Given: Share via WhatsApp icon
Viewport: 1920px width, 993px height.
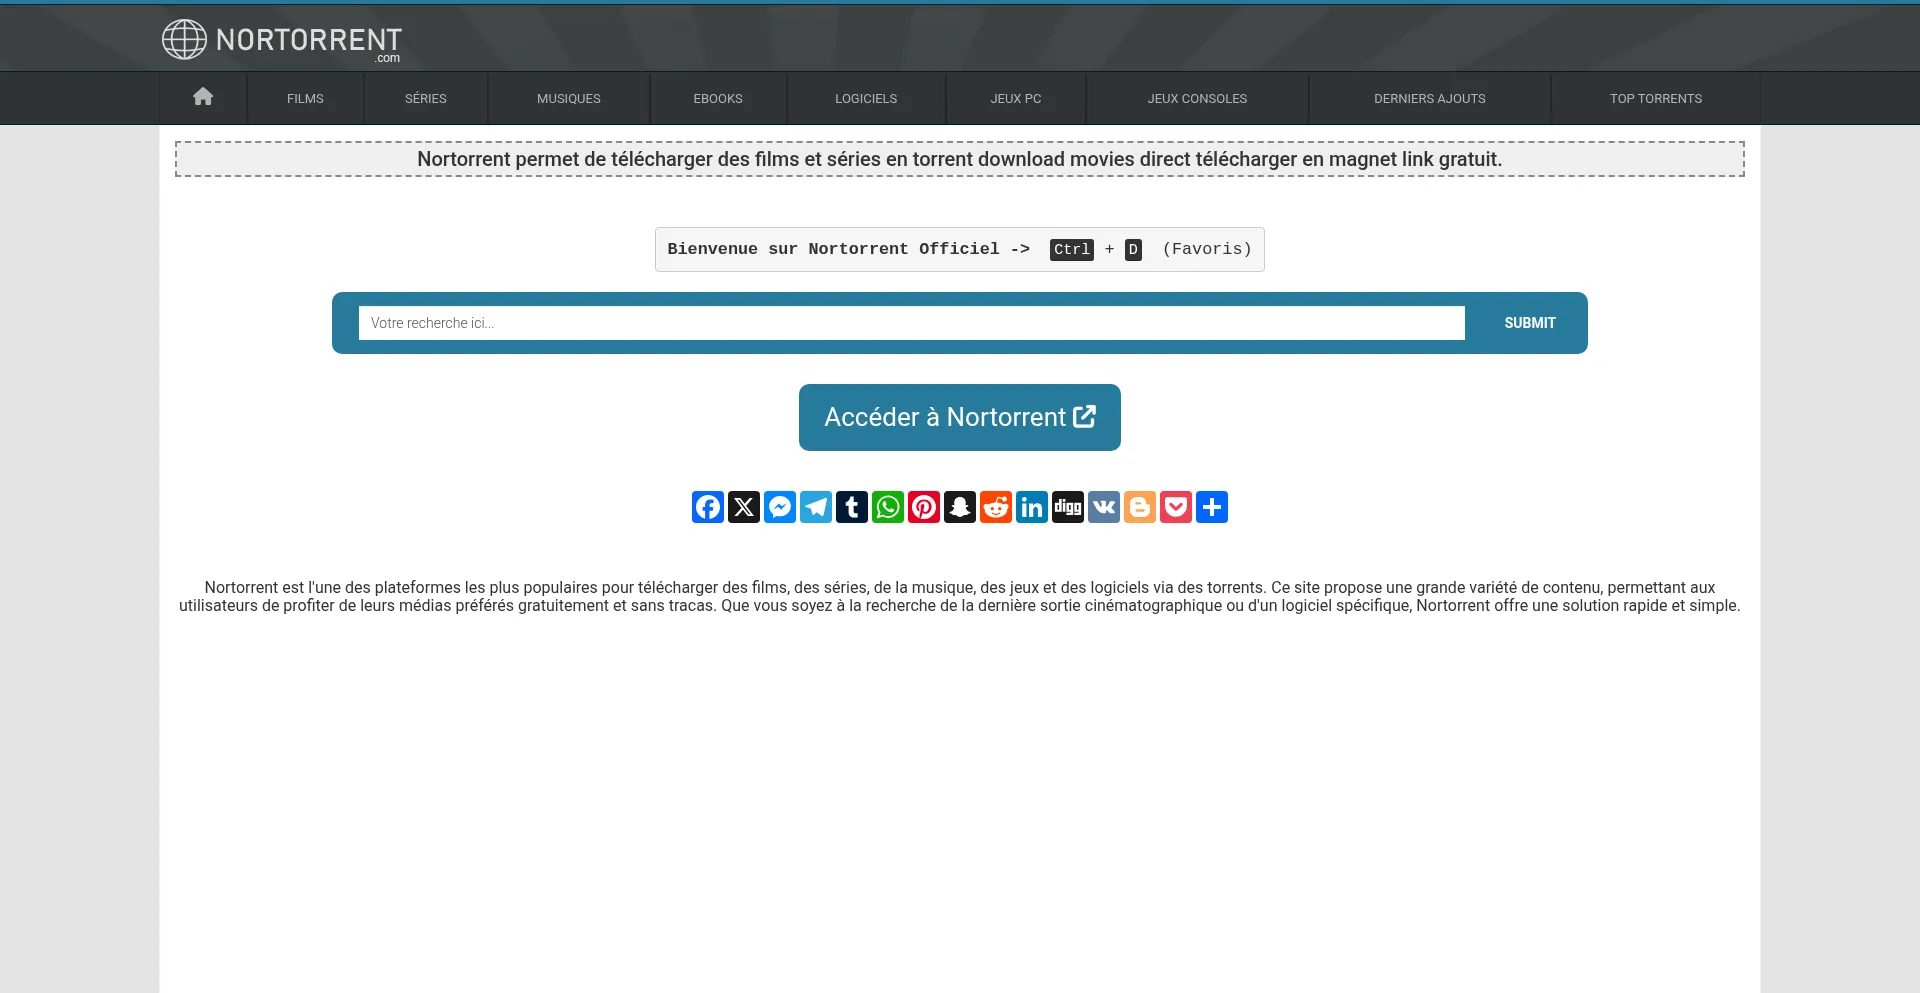Looking at the screenshot, I should pyautogui.click(x=888, y=507).
